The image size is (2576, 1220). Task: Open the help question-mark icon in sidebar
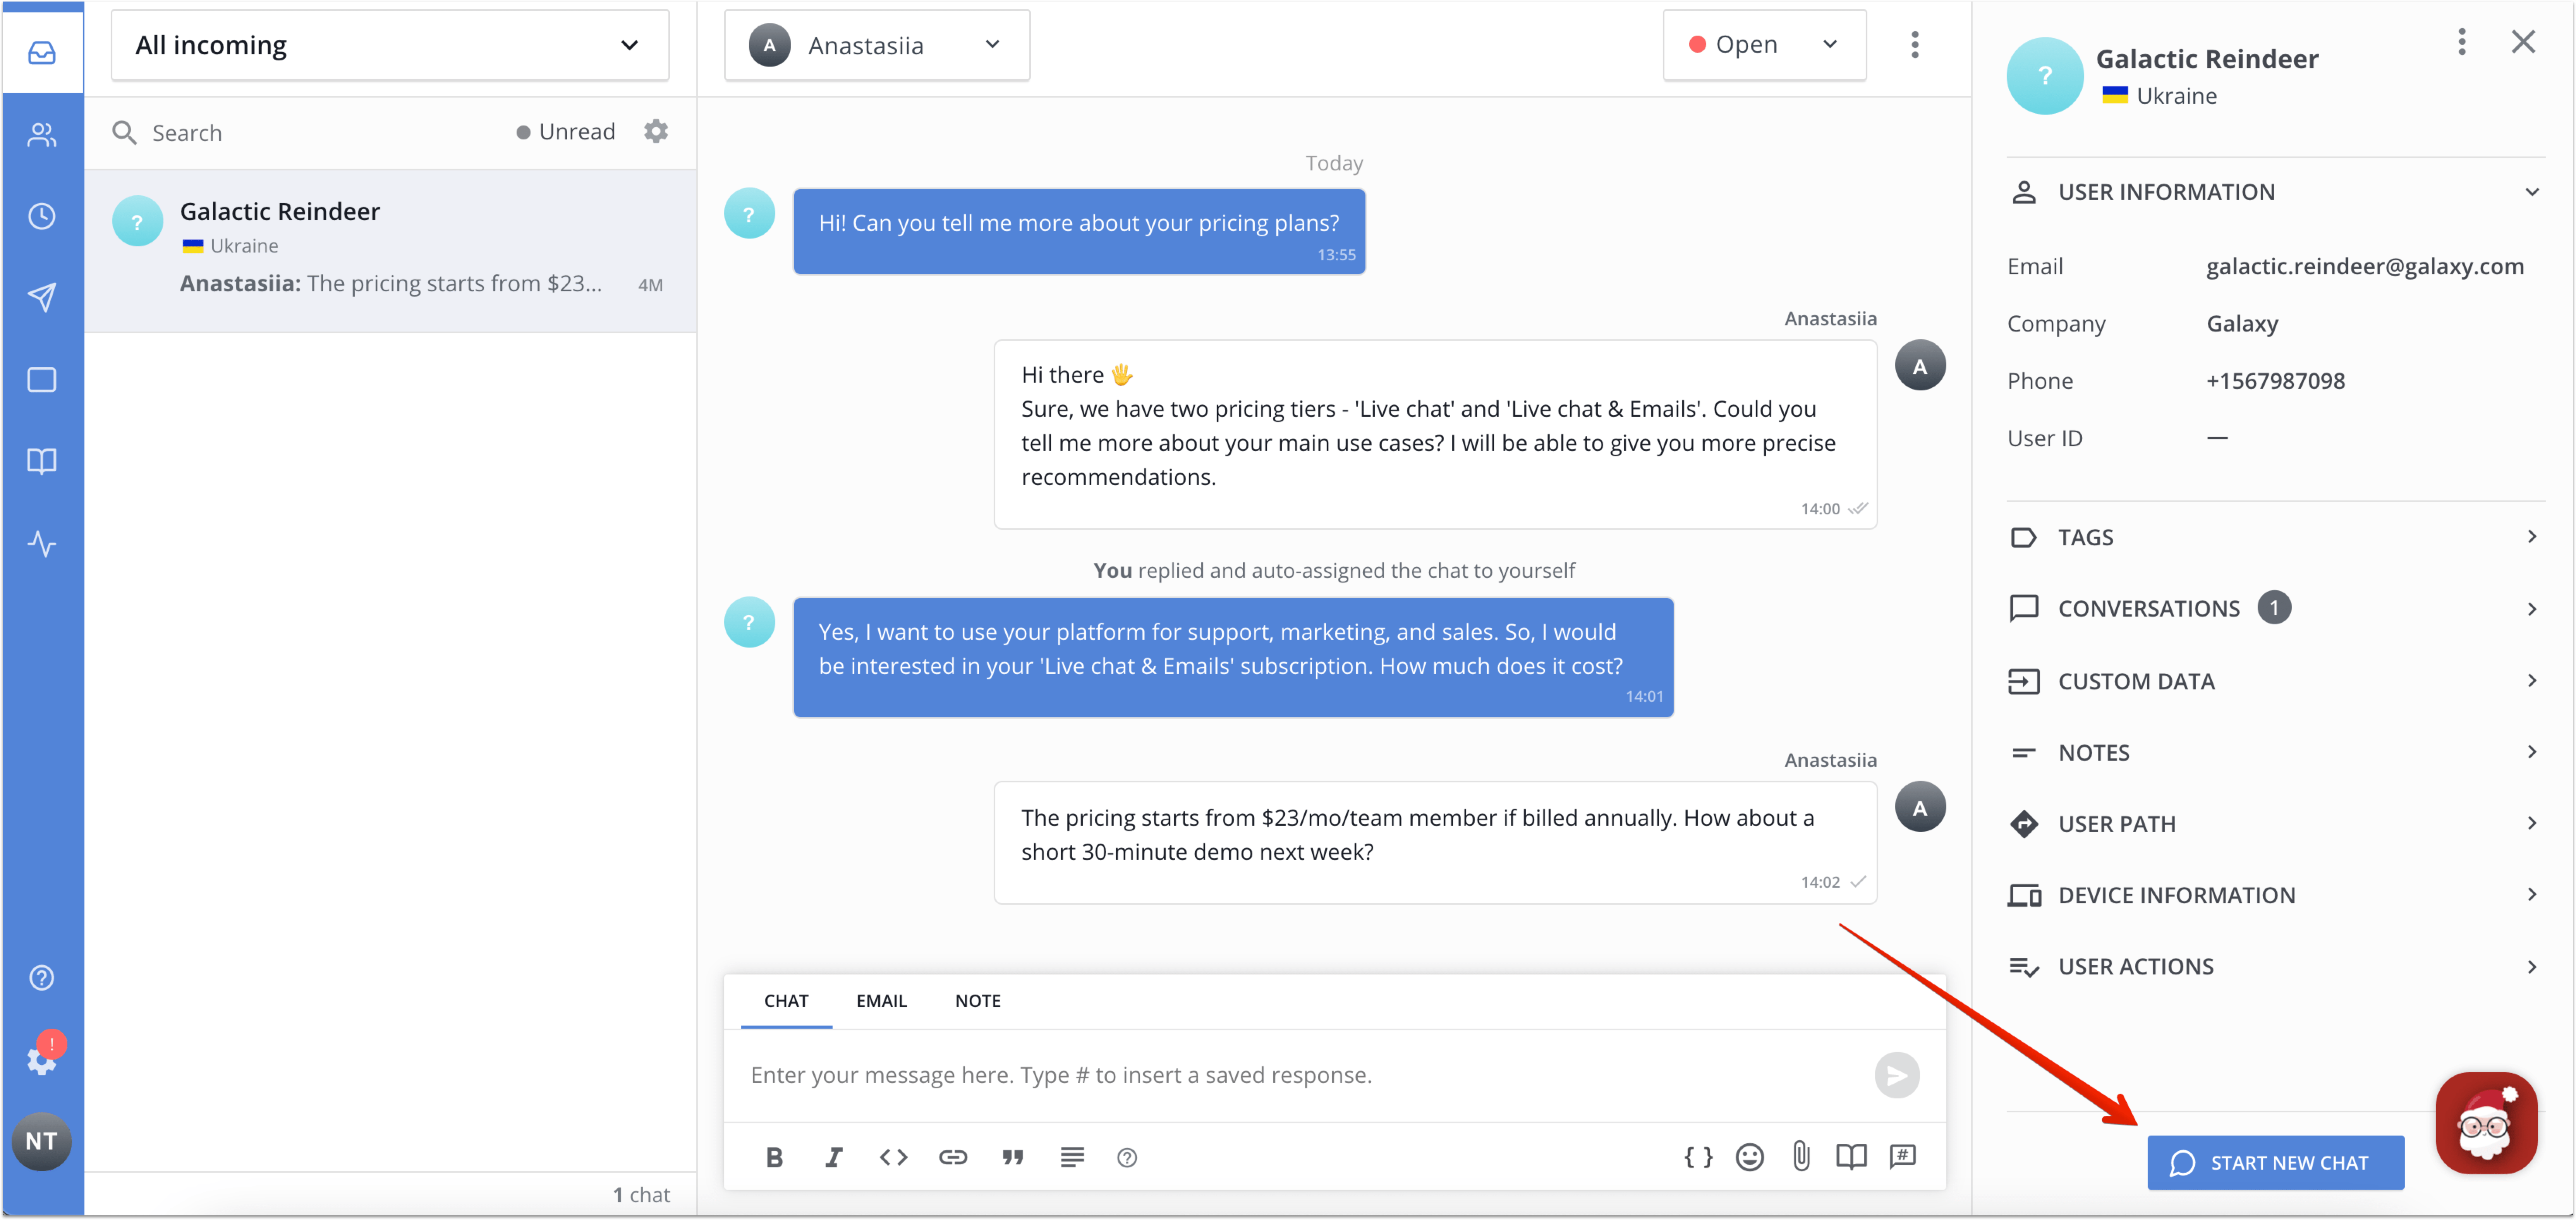pos(42,977)
